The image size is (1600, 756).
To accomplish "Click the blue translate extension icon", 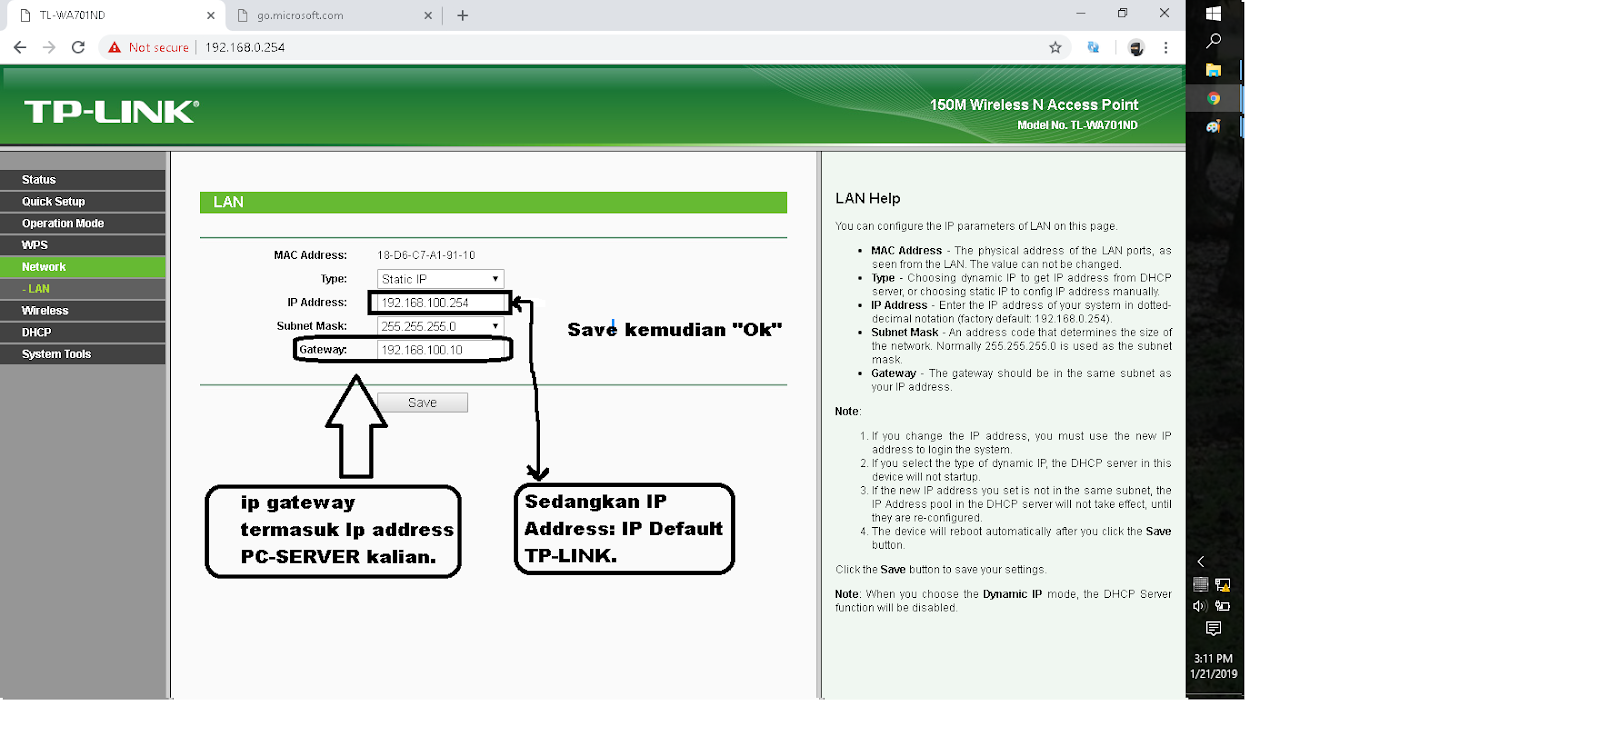I will [1093, 47].
